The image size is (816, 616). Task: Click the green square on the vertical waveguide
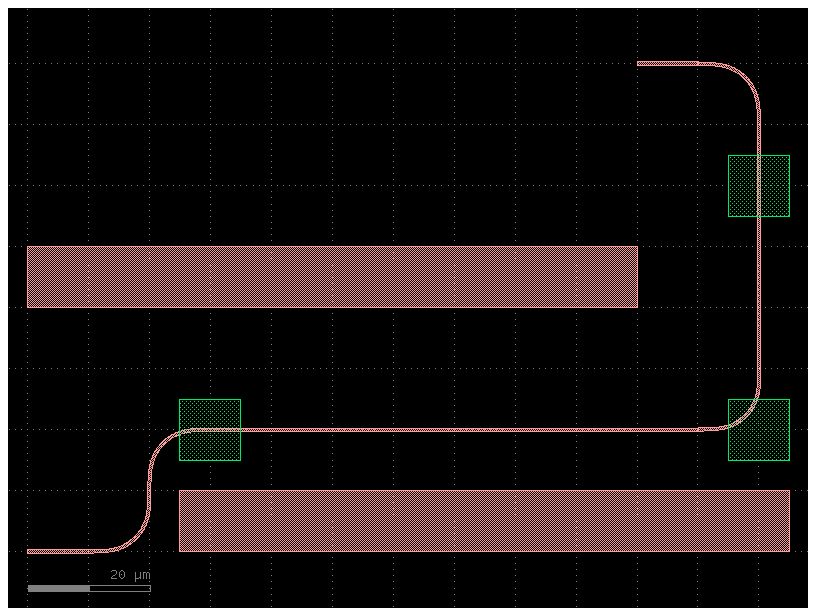pyautogui.click(x=758, y=185)
